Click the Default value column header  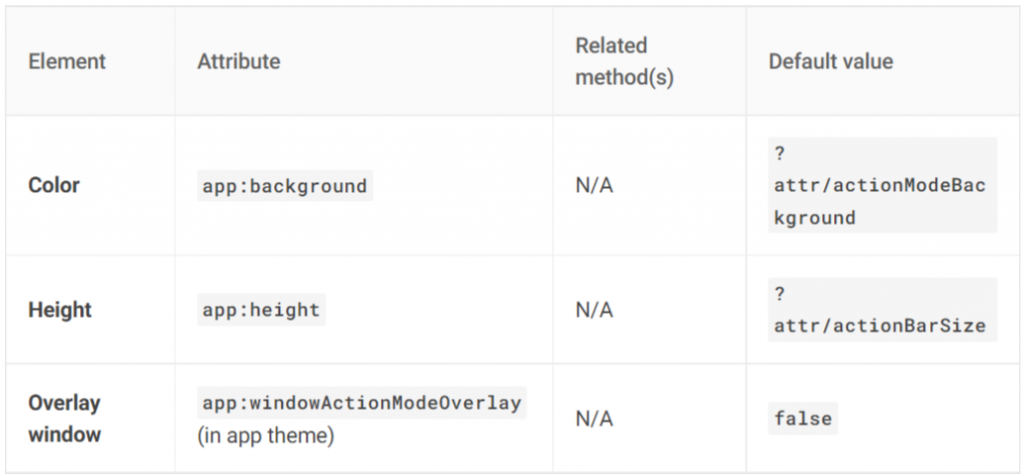tap(831, 62)
